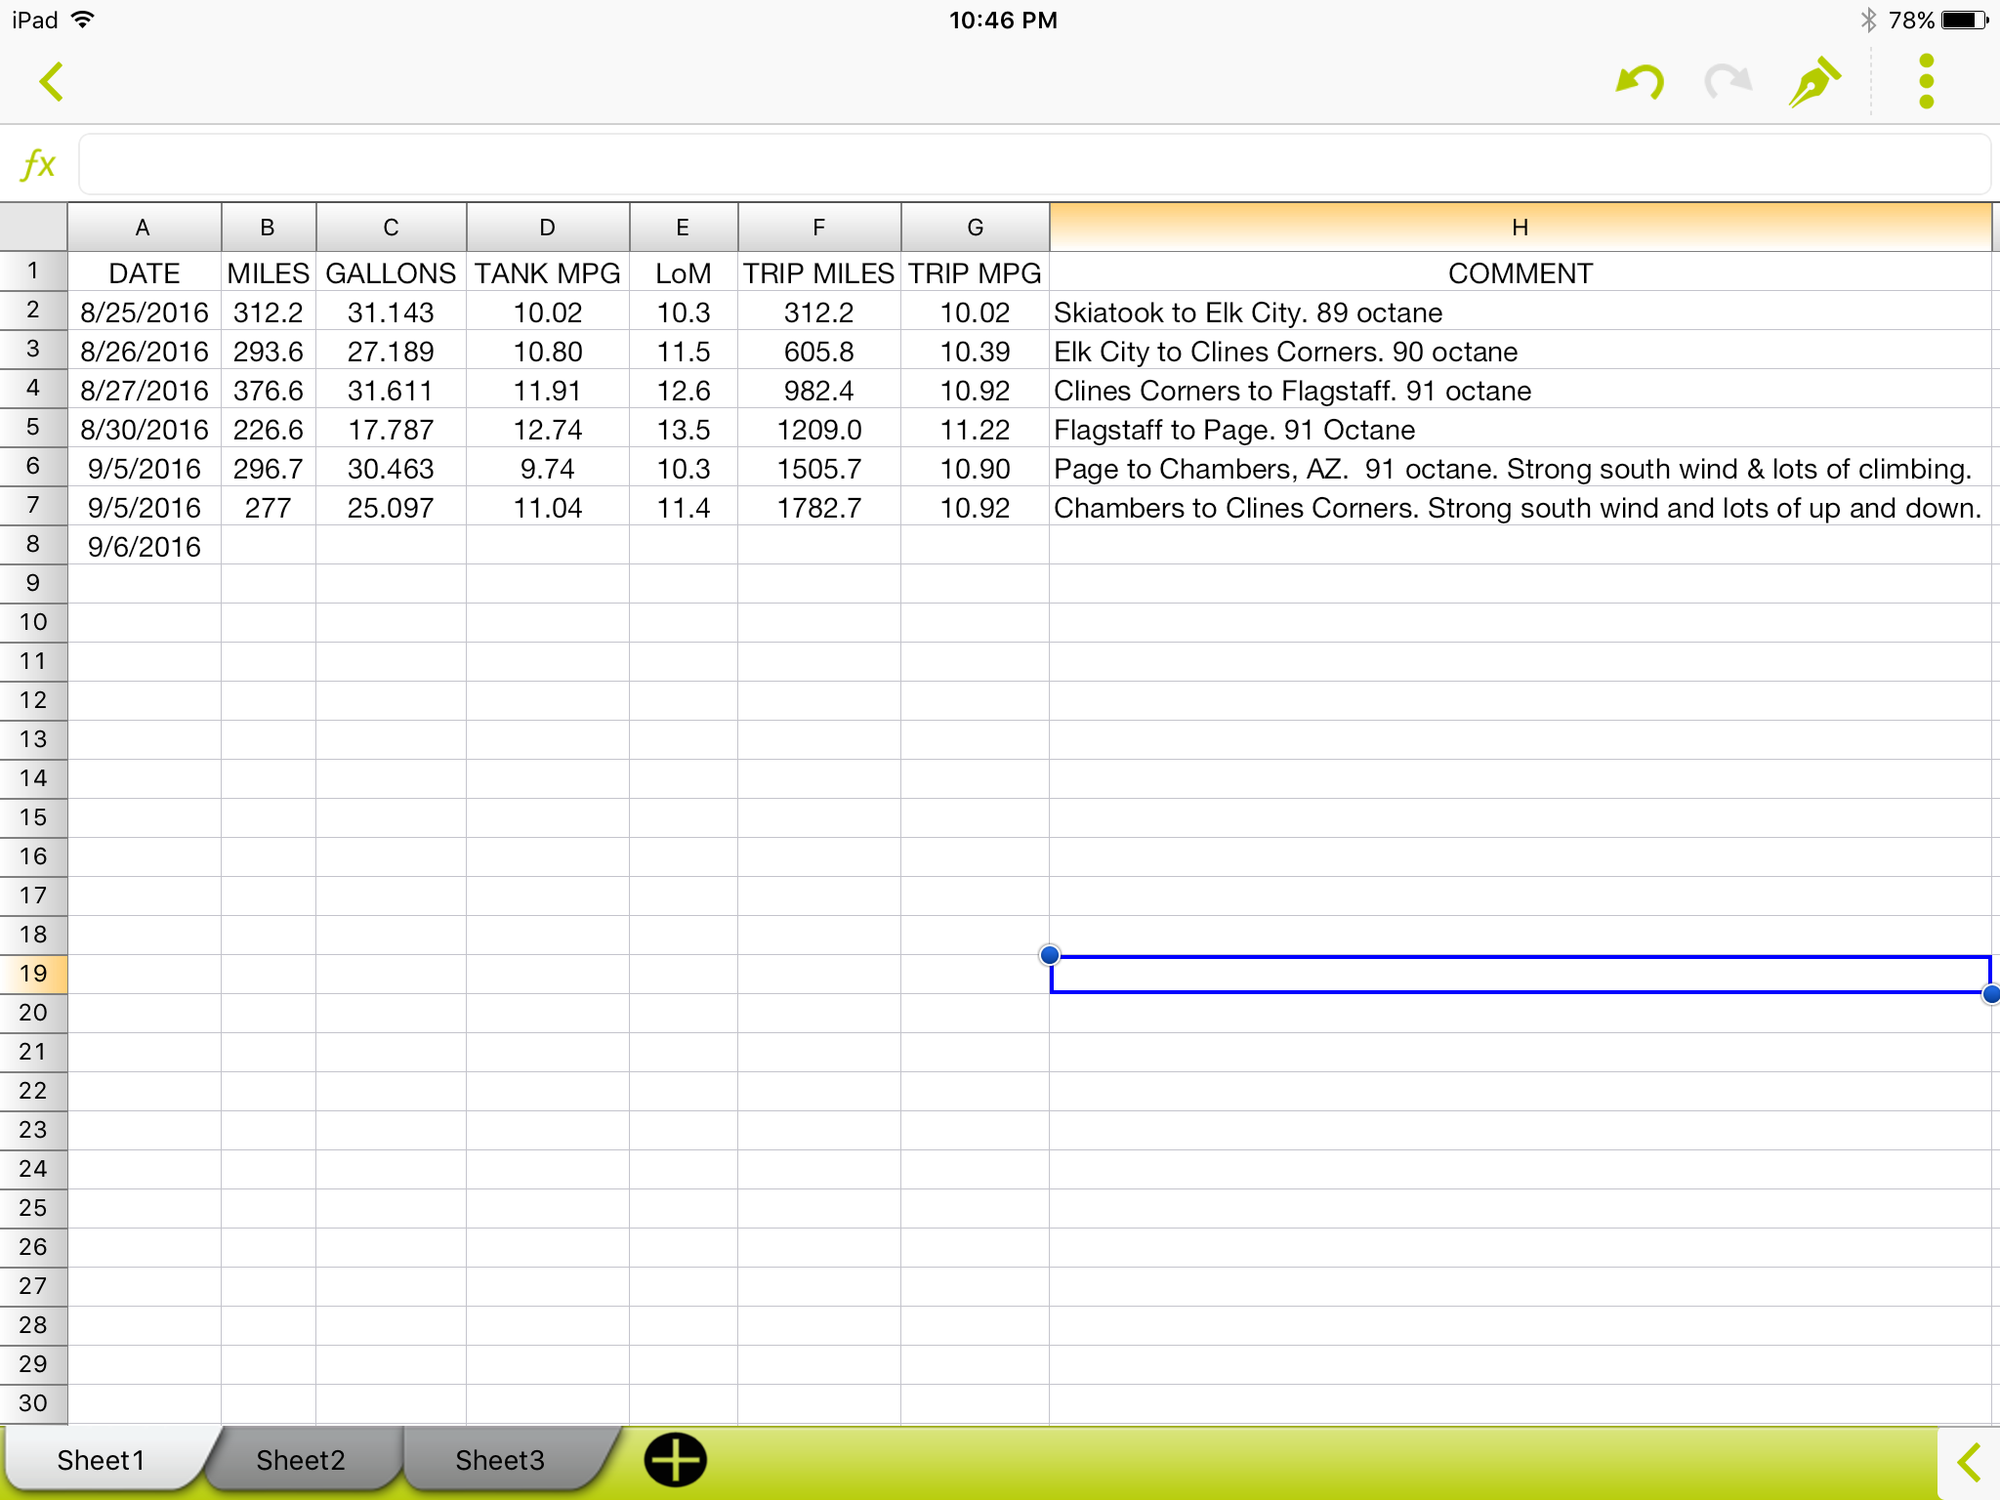Image resolution: width=2000 pixels, height=1500 pixels.
Task: Open the three-dot more options menu
Action: (1926, 82)
